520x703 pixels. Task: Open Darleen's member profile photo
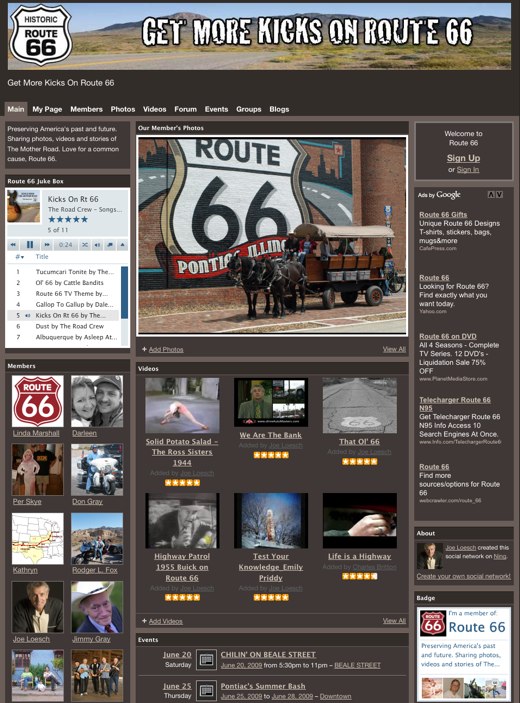coord(97,401)
